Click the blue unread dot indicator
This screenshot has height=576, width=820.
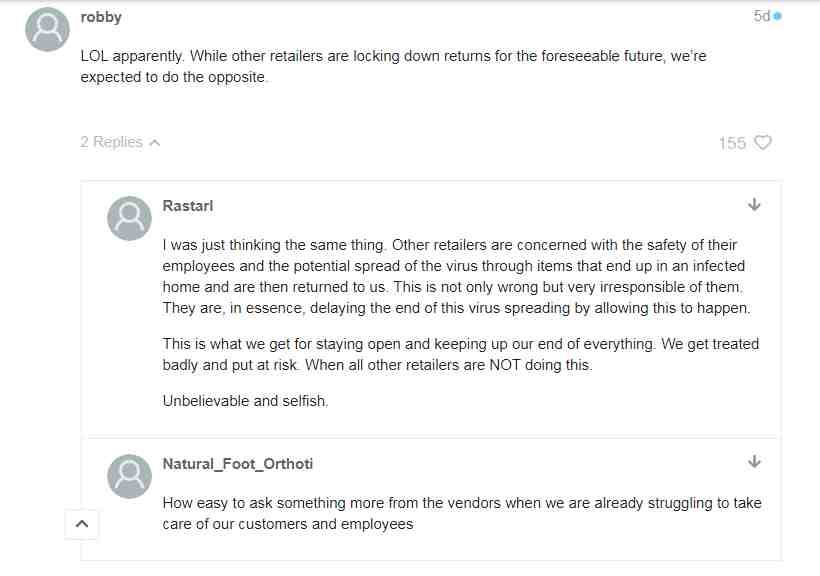778,17
